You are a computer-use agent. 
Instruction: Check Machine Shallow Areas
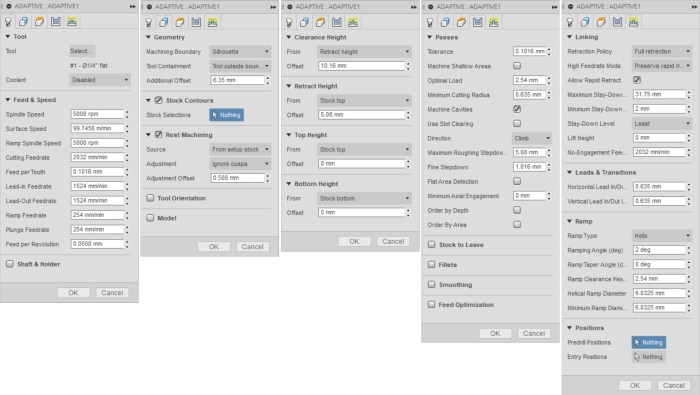coord(517,66)
